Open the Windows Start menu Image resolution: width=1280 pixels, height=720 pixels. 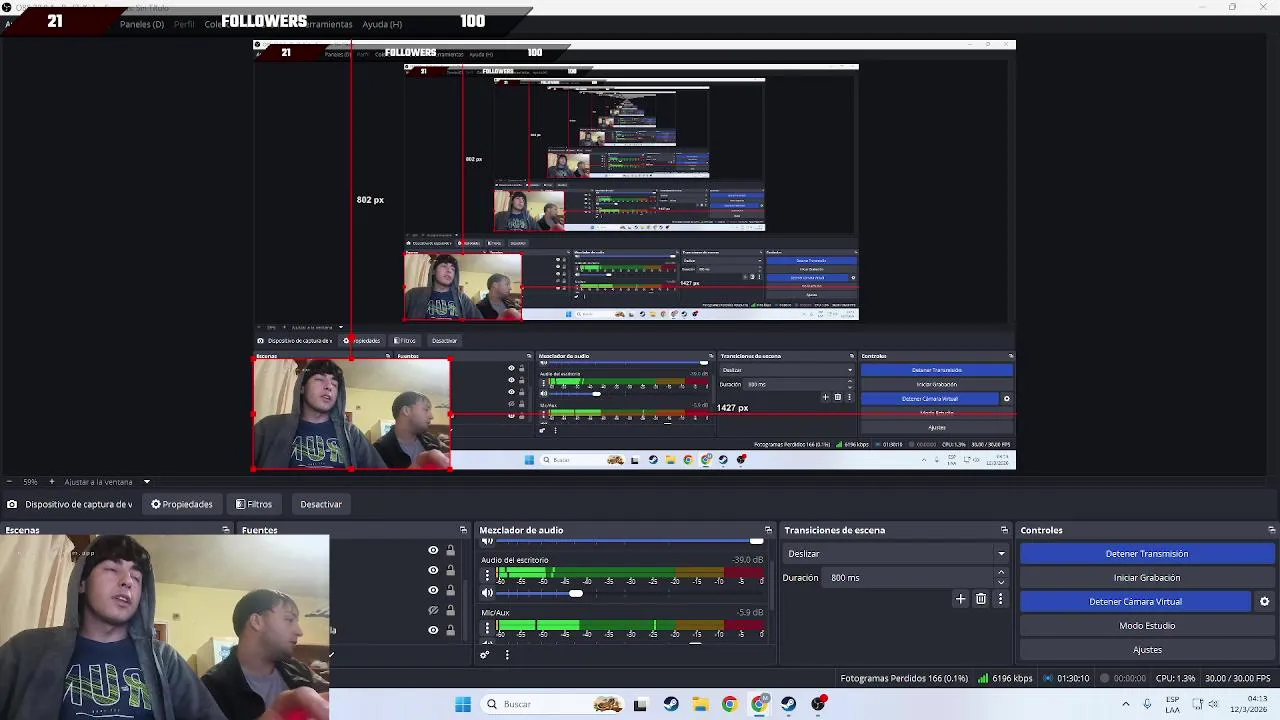(x=463, y=704)
